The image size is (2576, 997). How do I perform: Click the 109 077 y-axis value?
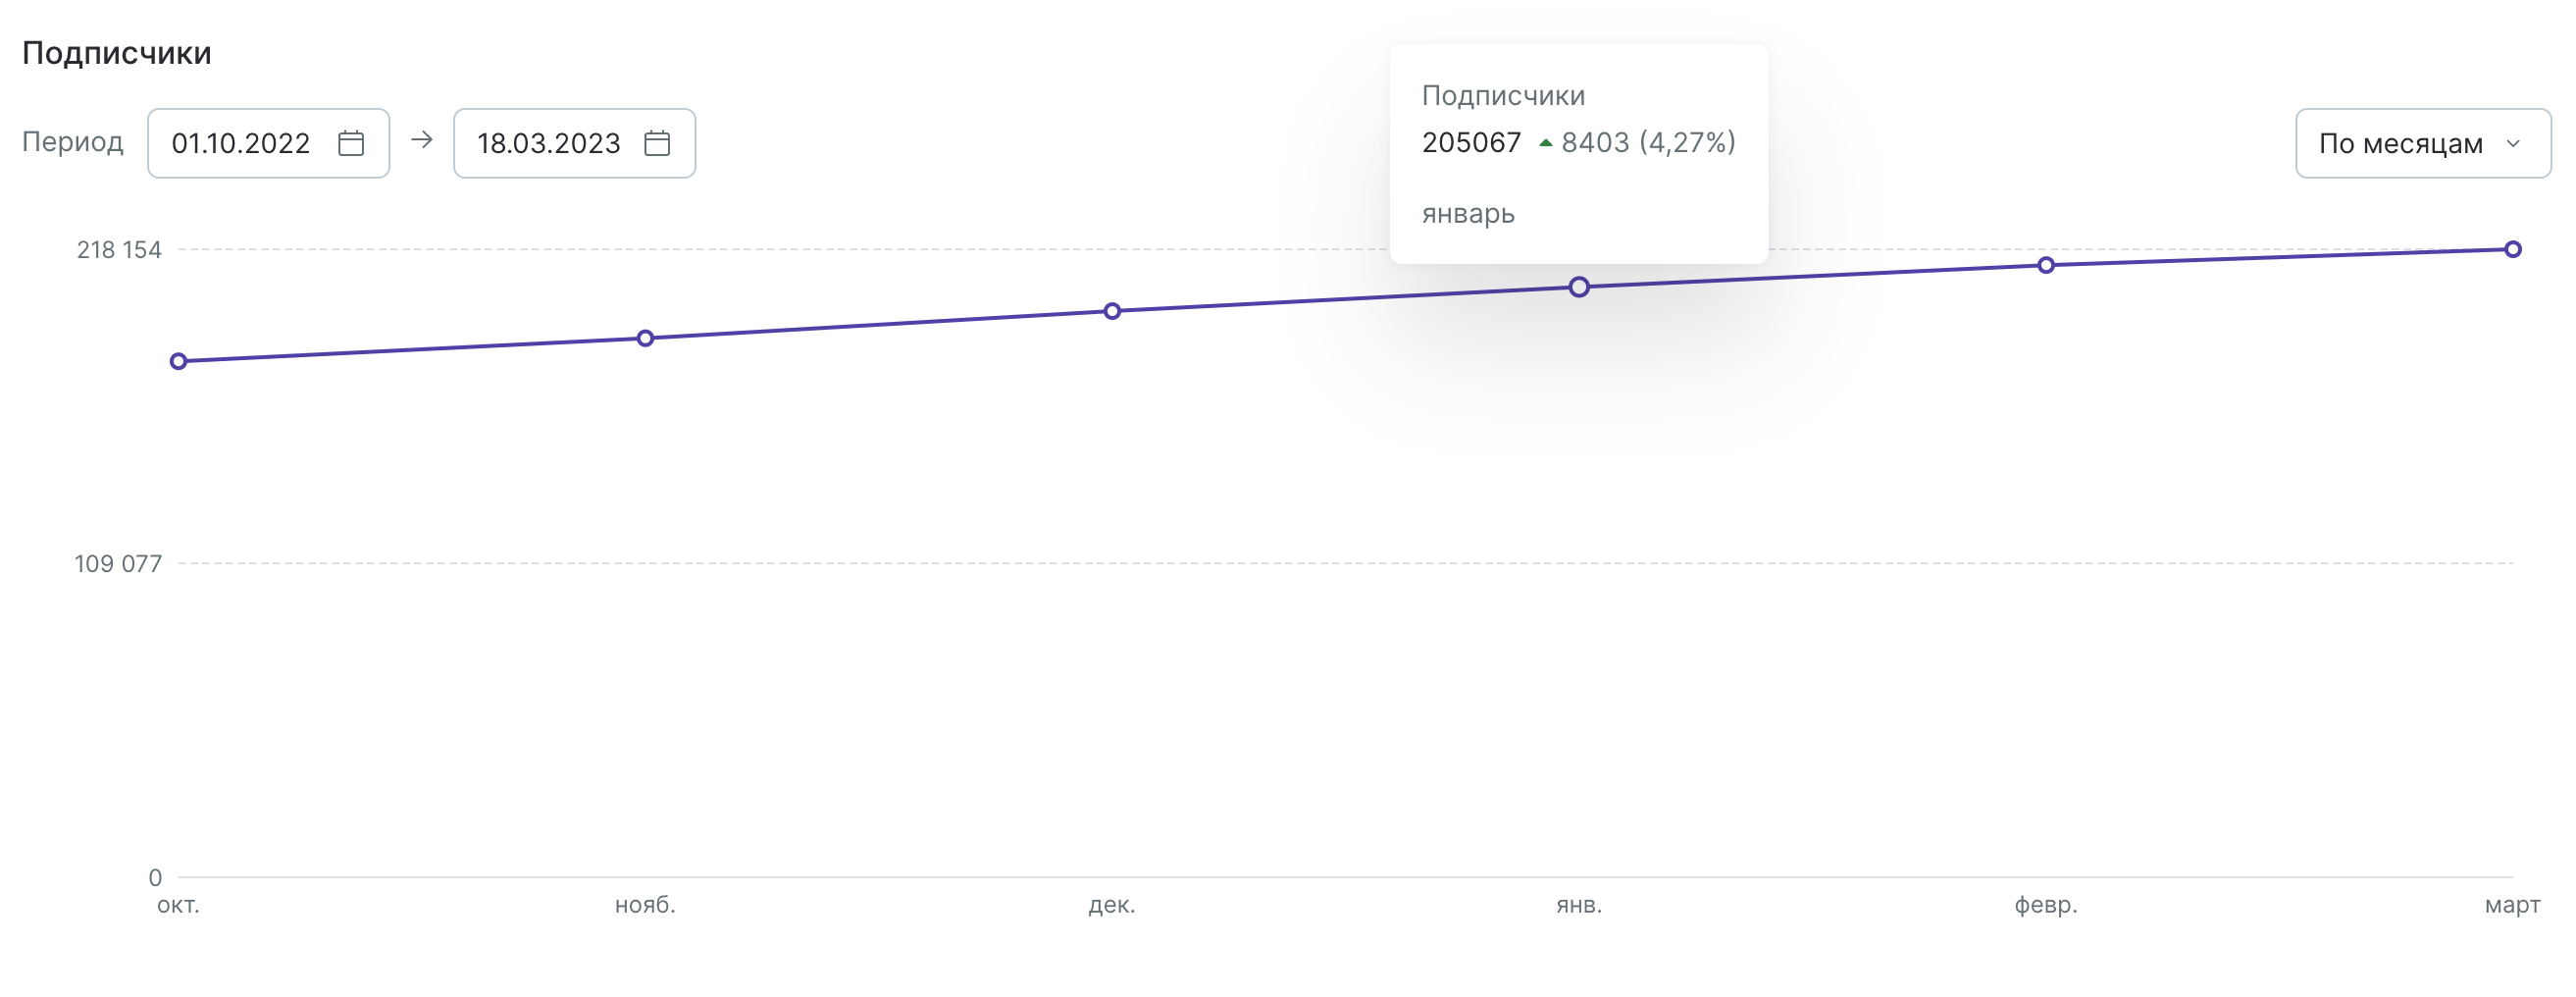click(118, 564)
